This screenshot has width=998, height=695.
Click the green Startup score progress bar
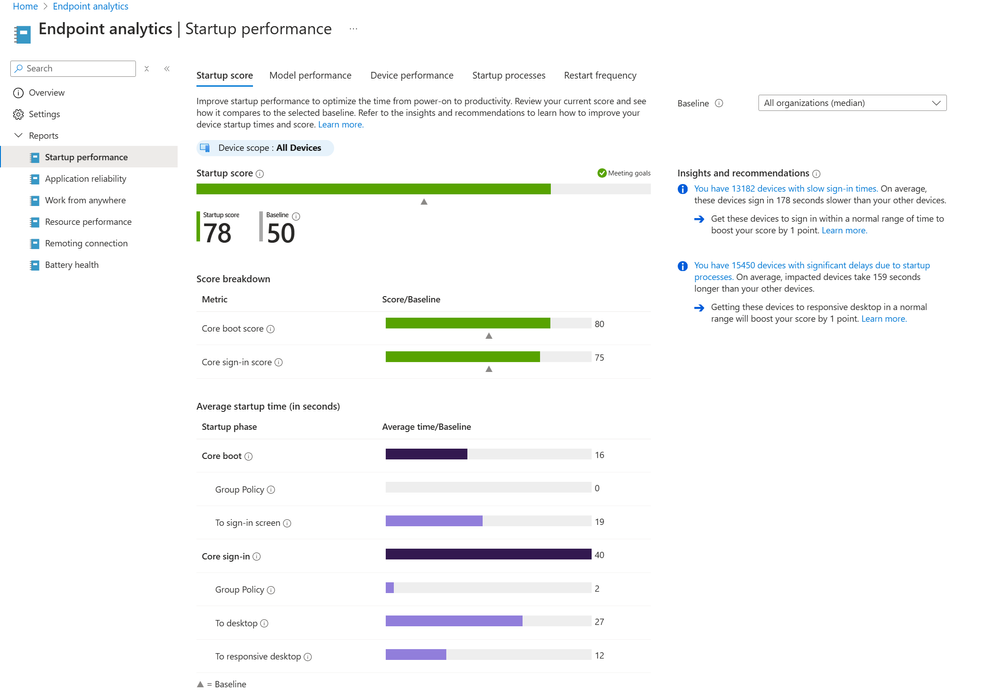[x=373, y=189]
